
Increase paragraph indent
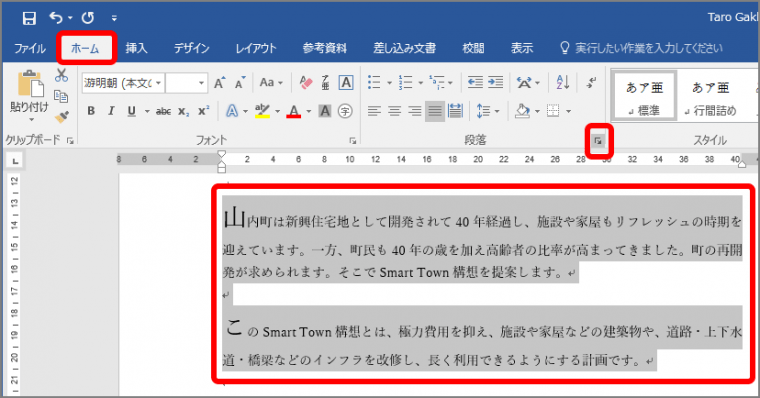pyautogui.click(x=495, y=82)
